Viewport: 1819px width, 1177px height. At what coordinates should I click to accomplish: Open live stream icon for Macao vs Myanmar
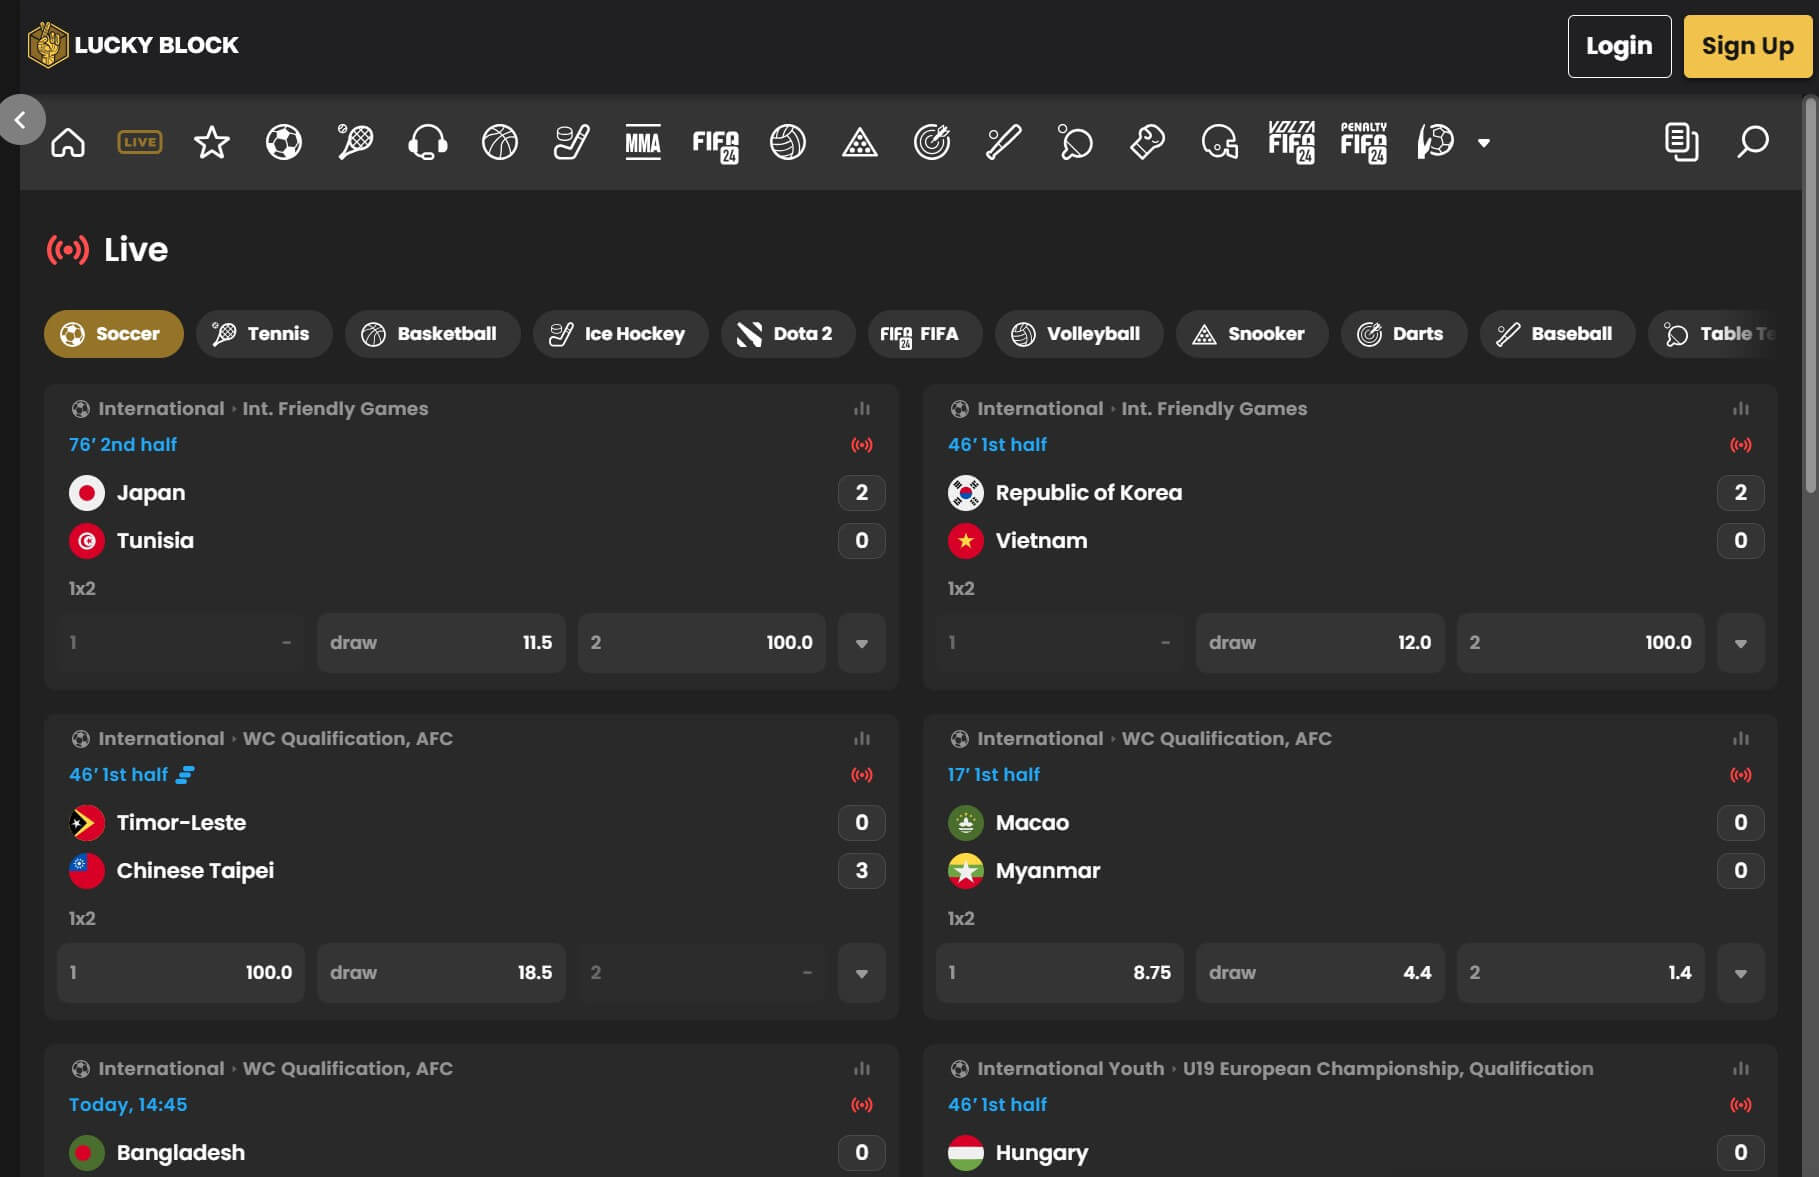(1741, 775)
